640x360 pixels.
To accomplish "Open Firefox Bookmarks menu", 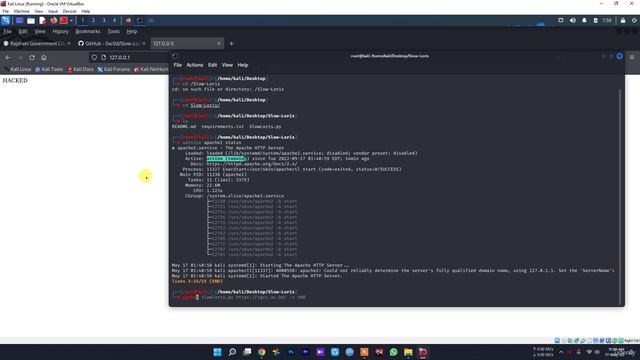I will [88, 31].
